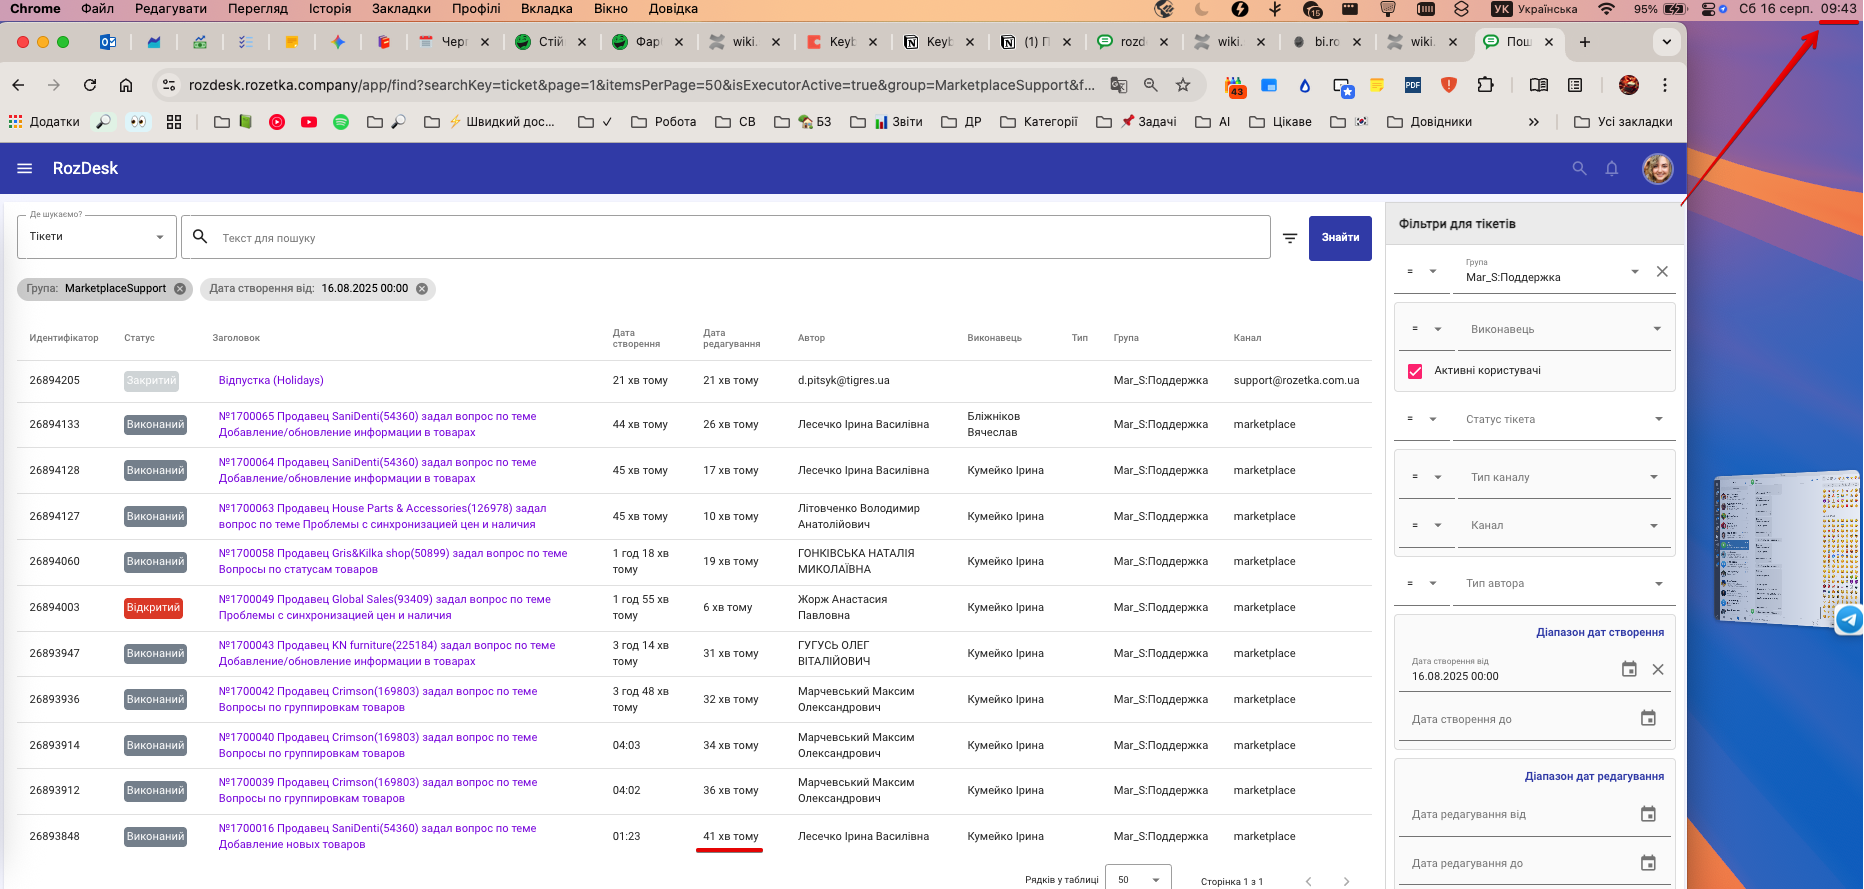Expand the 'Тікети' search type dropdown
The image size is (1864, 889).
pyautogui.click(x=97, y=237)
